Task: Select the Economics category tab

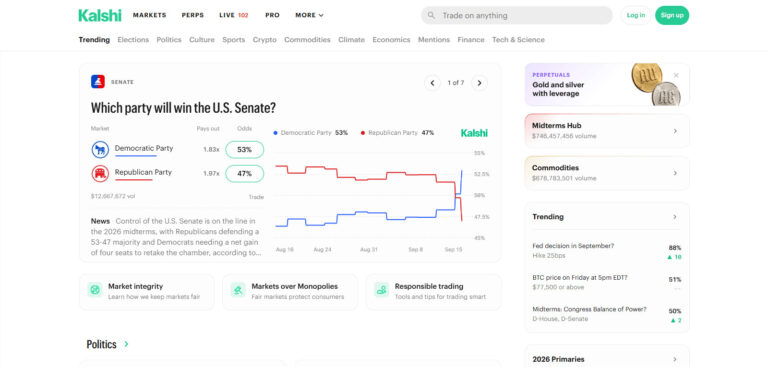Action: [391, 40]
